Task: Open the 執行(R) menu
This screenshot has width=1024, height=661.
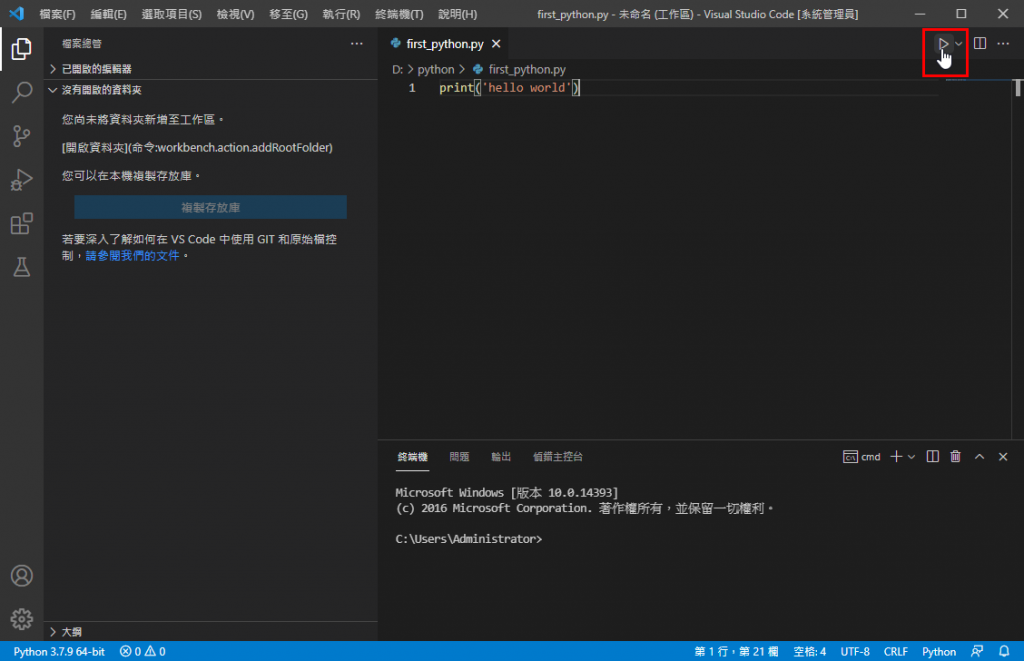Action: (341, 14)
